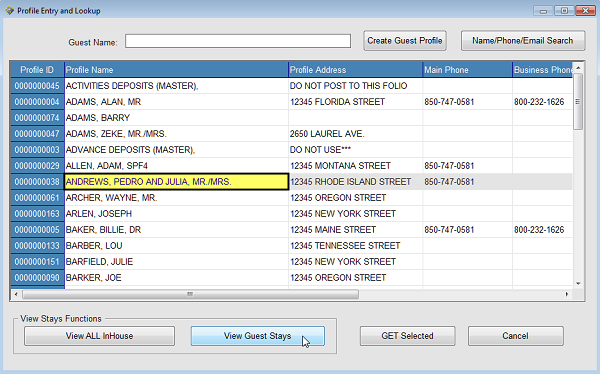This screenshot has height=374, width=600.
Task: Select BARFIELD, JULIE profile name
Action: click(x=176, y=262)
